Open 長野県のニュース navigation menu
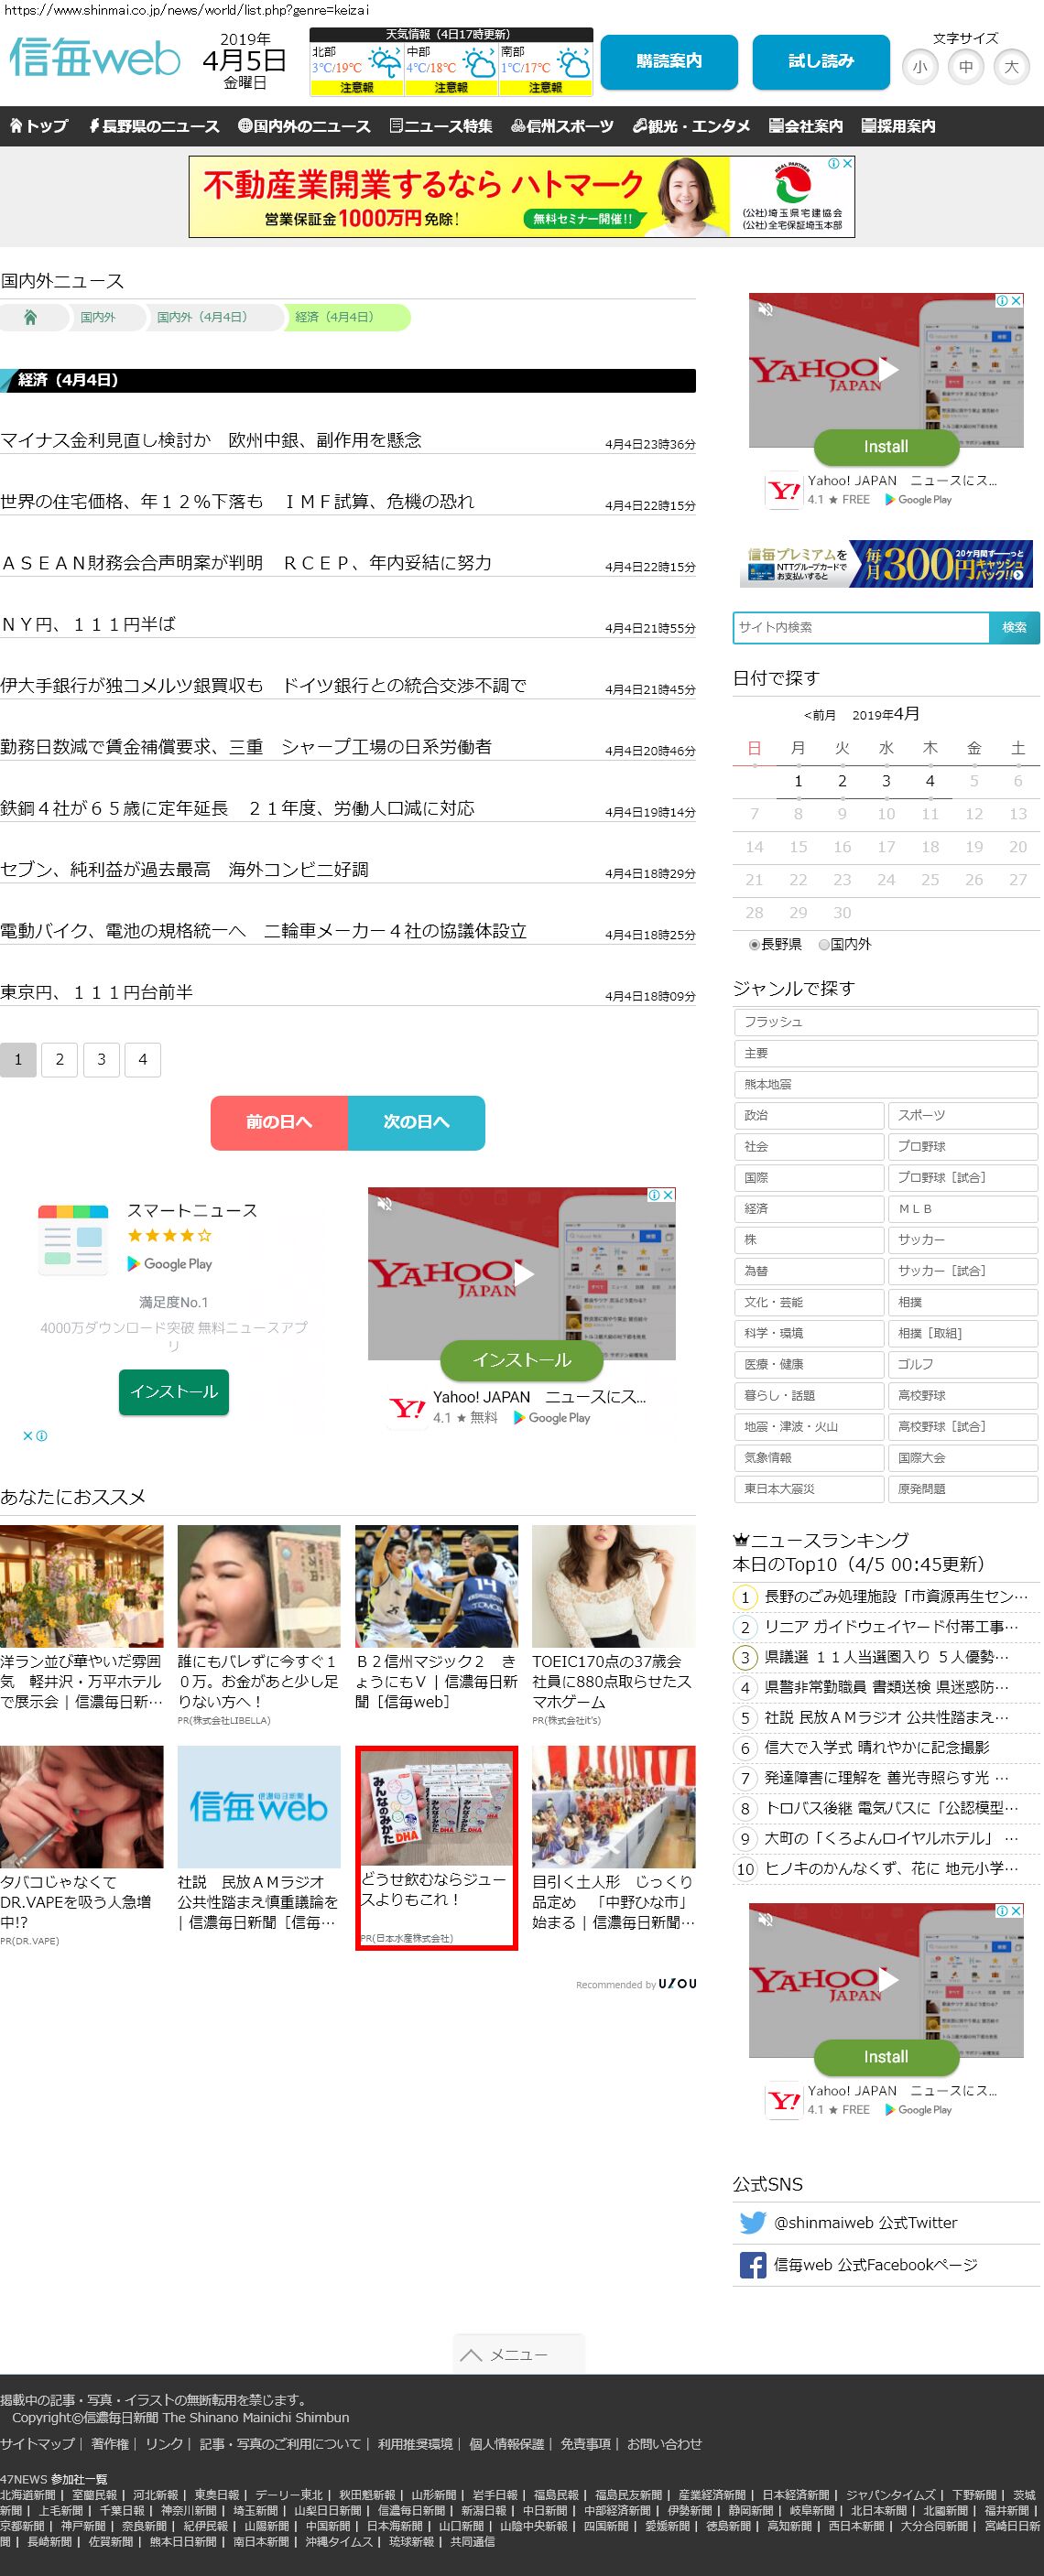Image resolution: width=1044 pixels, height=2576 pixels. click(153, 126)
